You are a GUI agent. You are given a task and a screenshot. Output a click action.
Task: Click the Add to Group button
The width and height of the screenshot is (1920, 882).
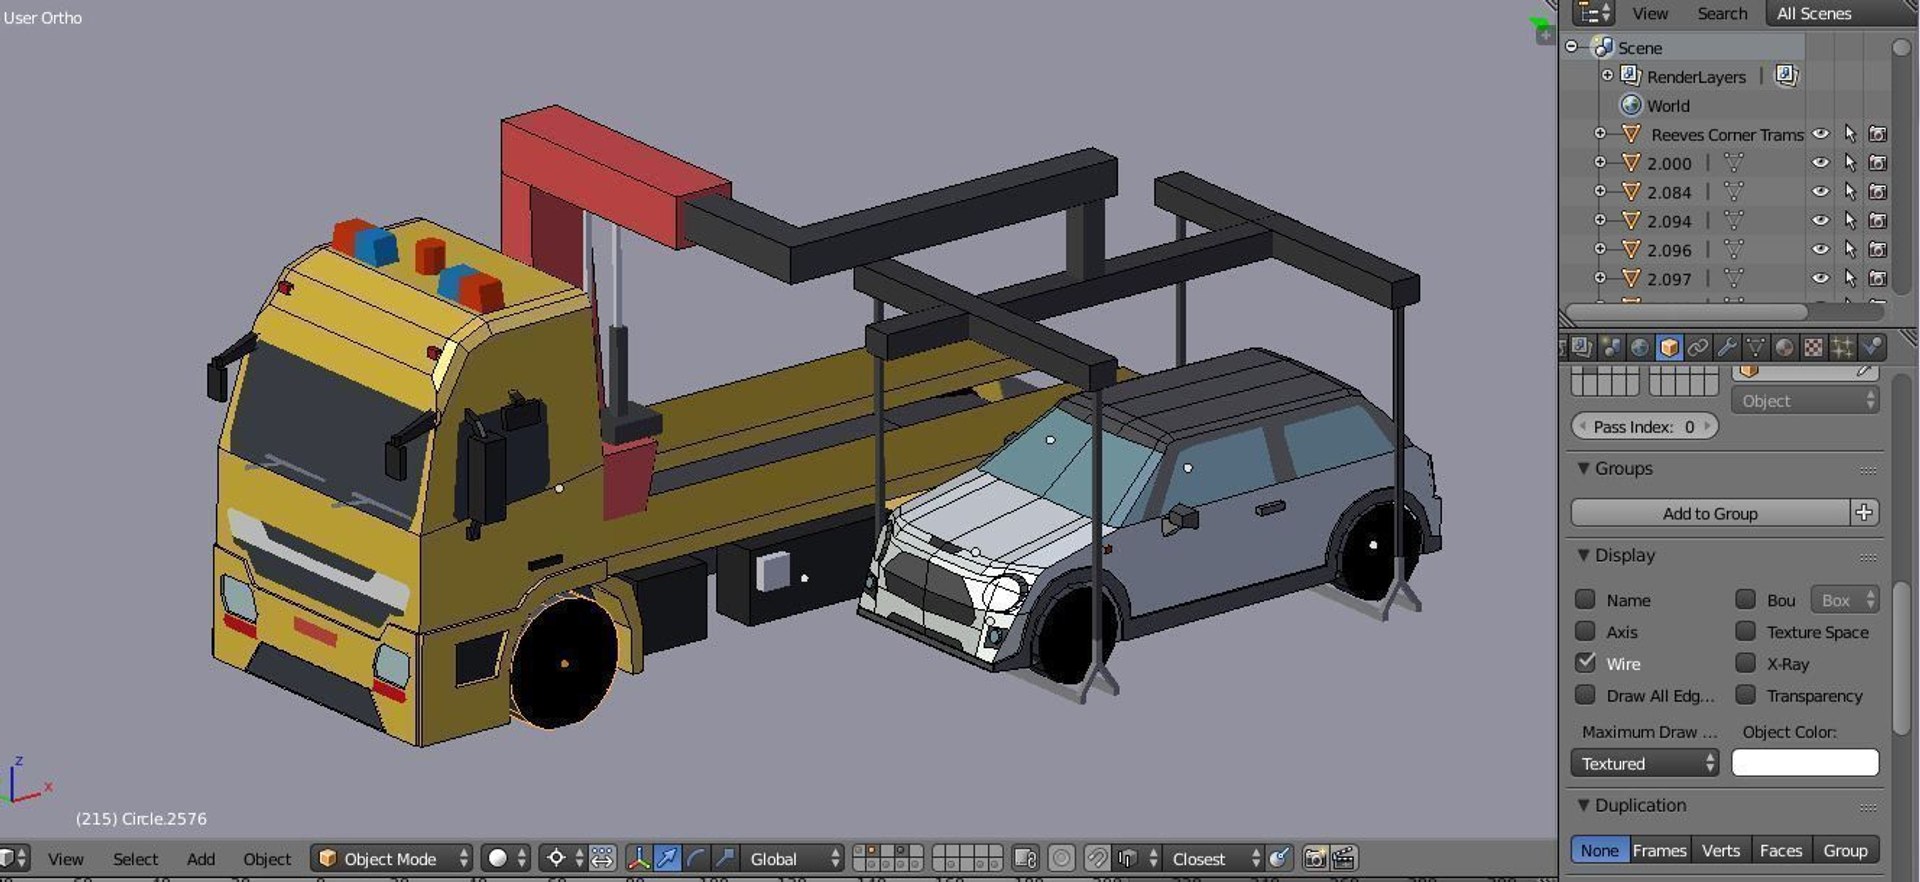[1710, 513]
